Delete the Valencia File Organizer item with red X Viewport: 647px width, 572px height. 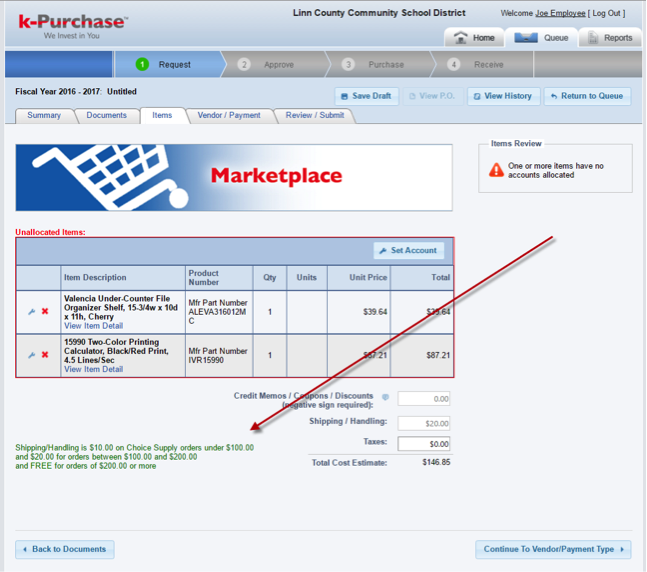coord(45,311)
